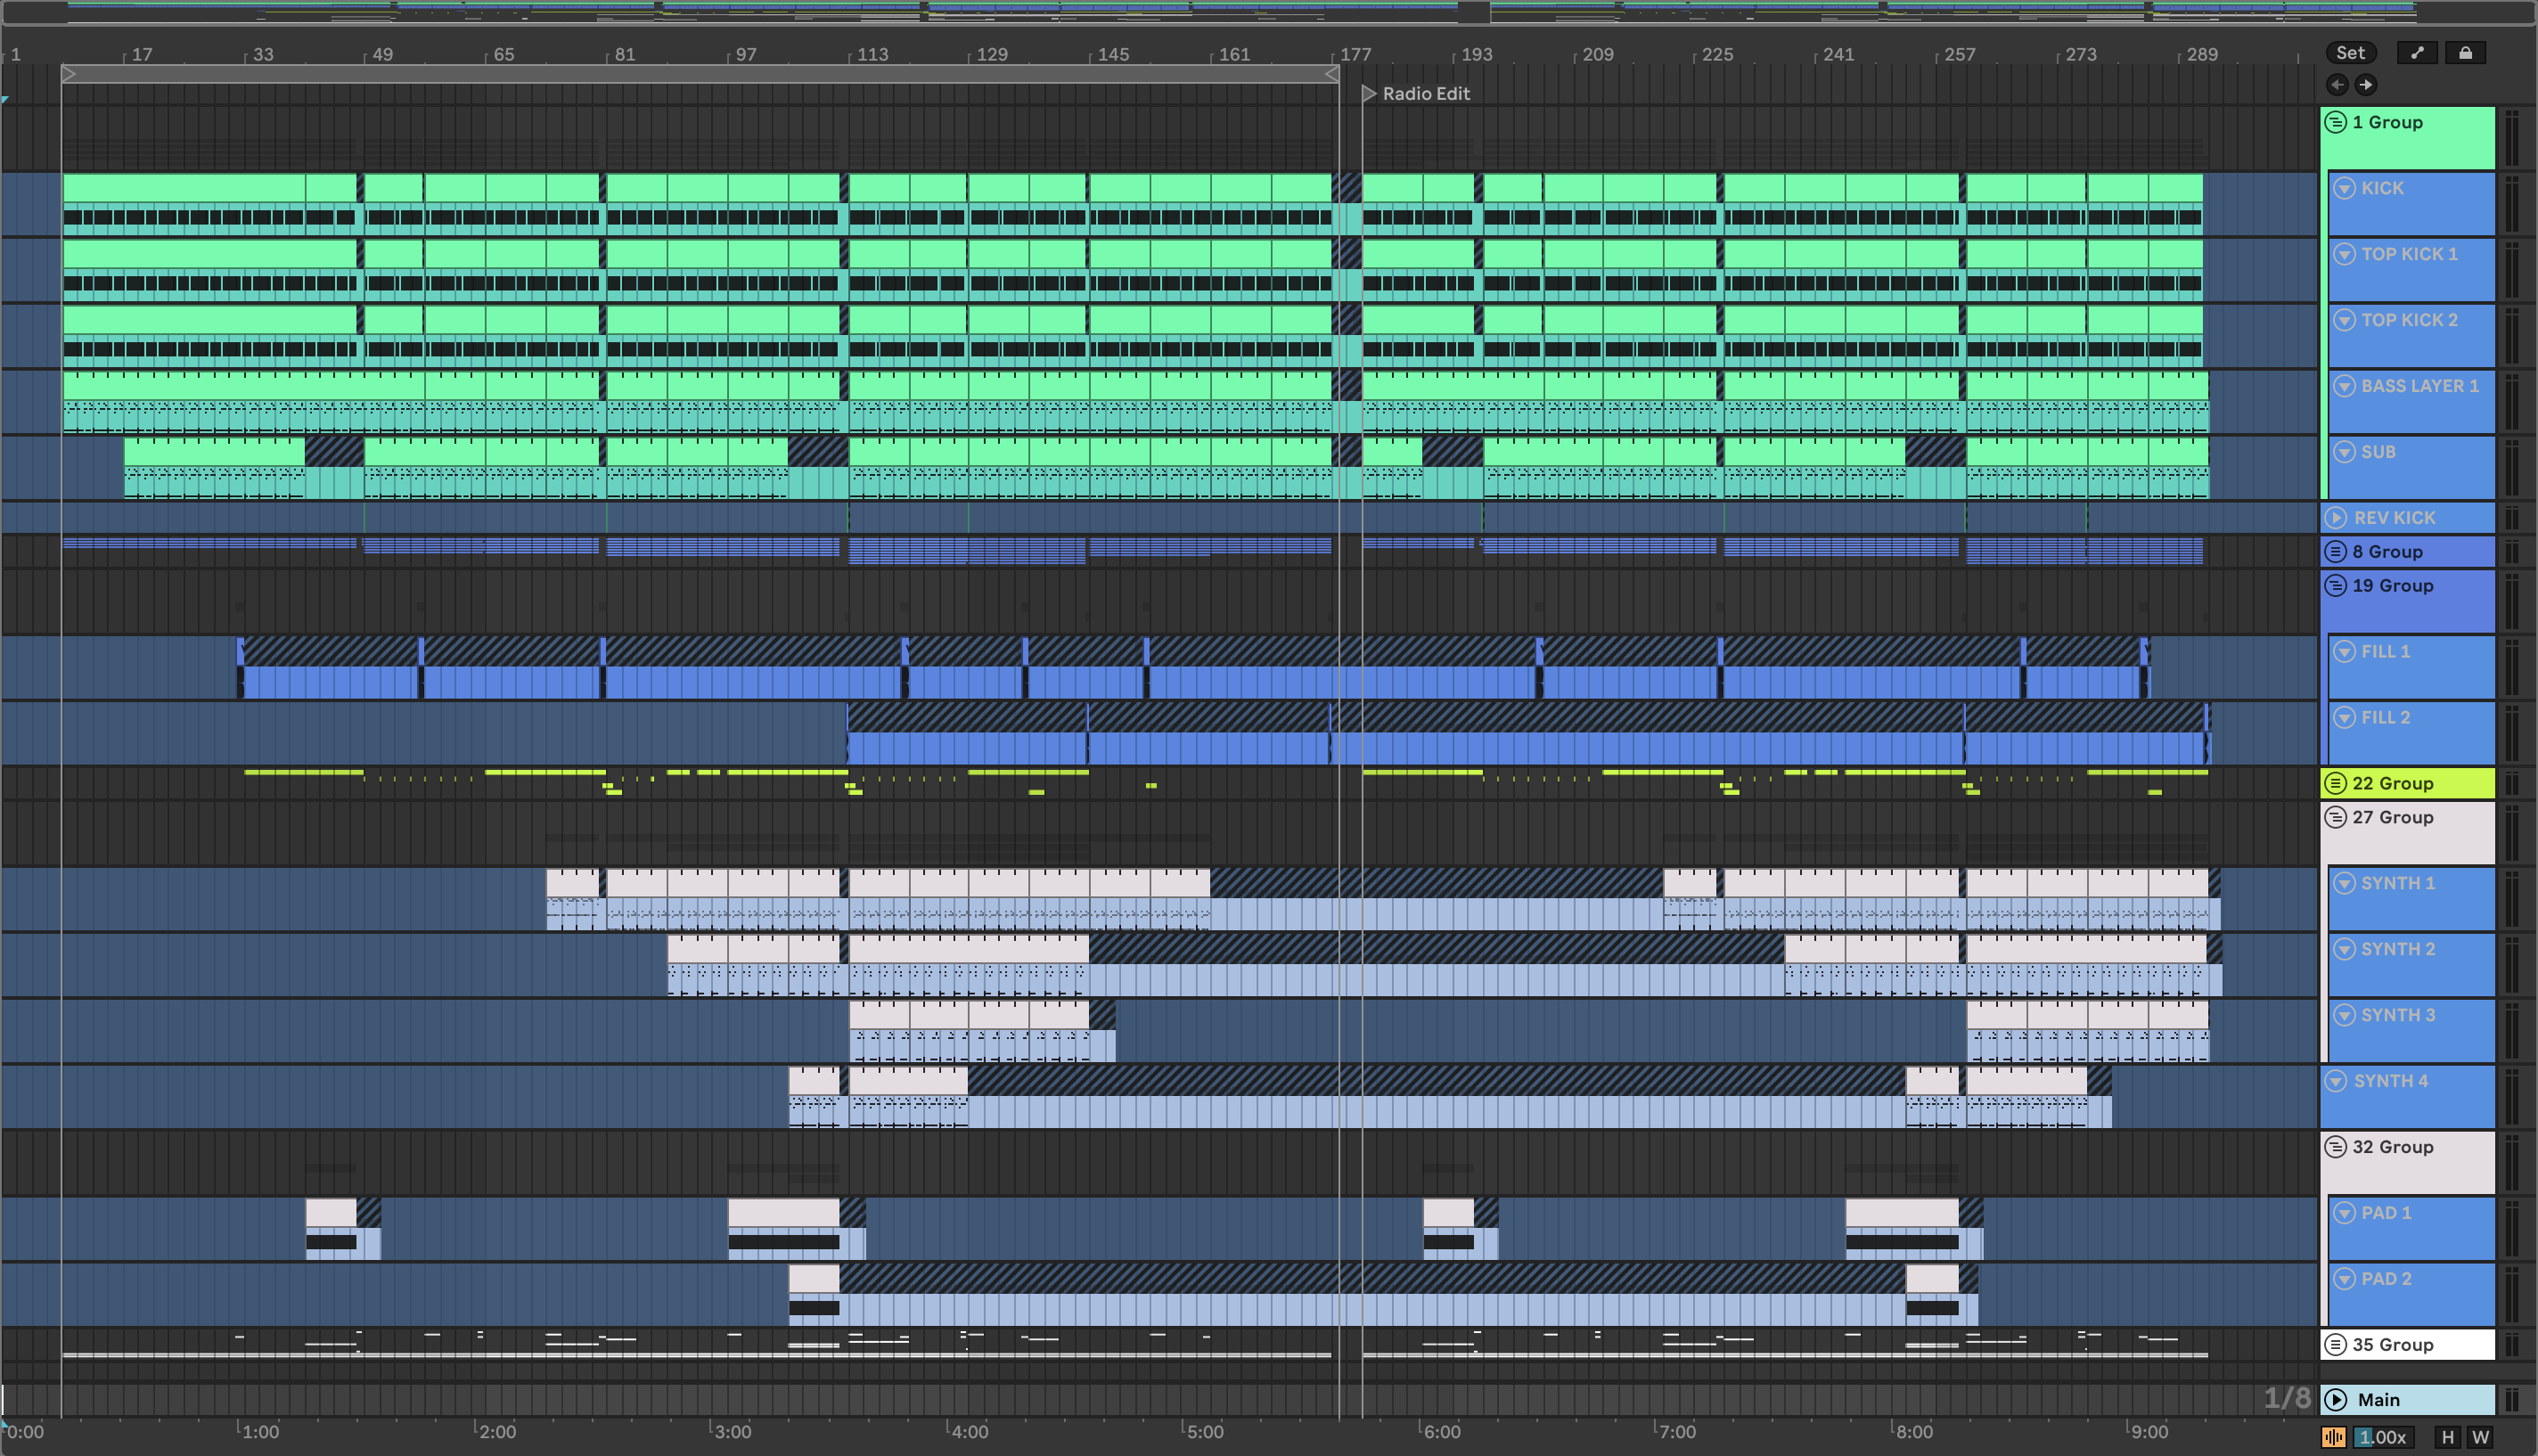Toggle the orange audio waveform button

(x=2333, y=1437)
